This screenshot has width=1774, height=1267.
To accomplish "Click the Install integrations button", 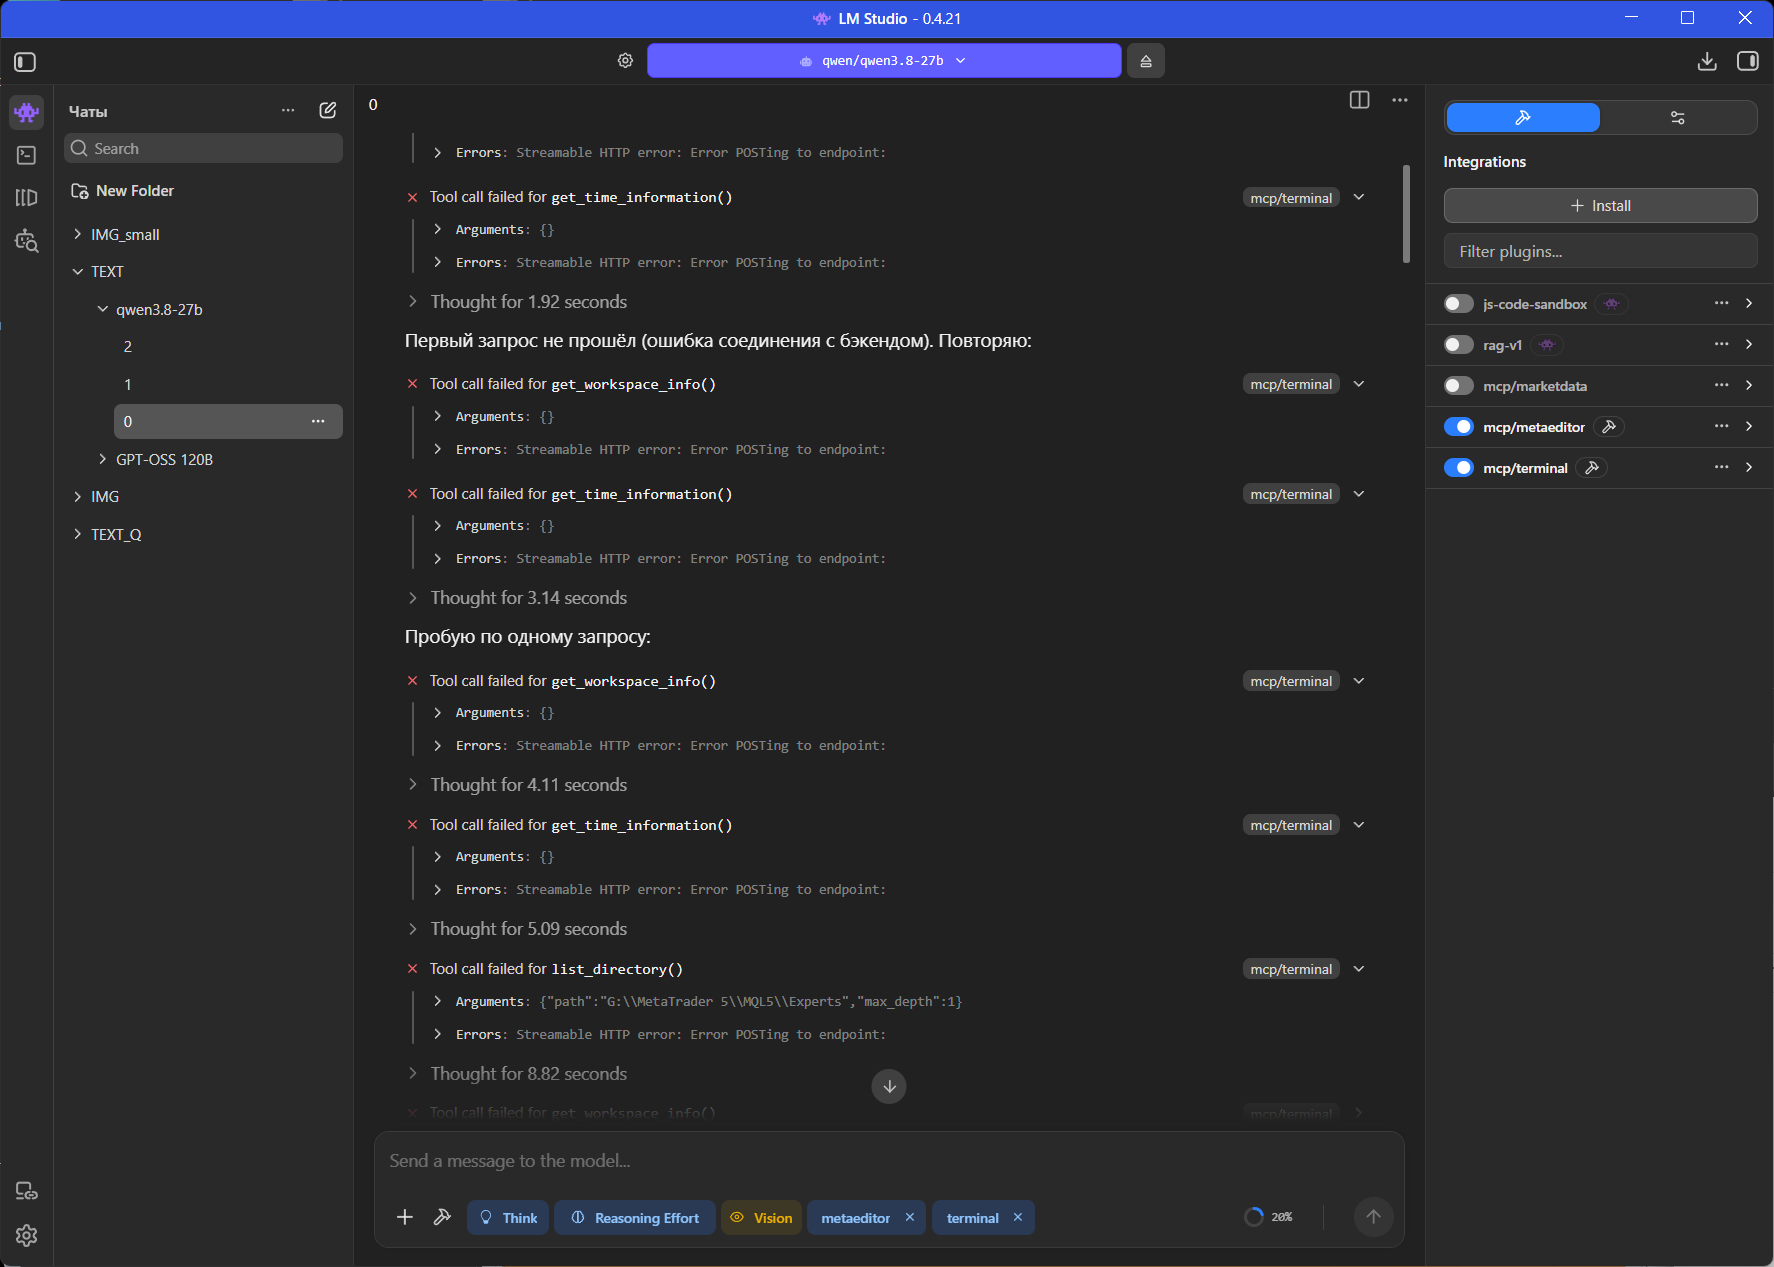I will 1600,206.
